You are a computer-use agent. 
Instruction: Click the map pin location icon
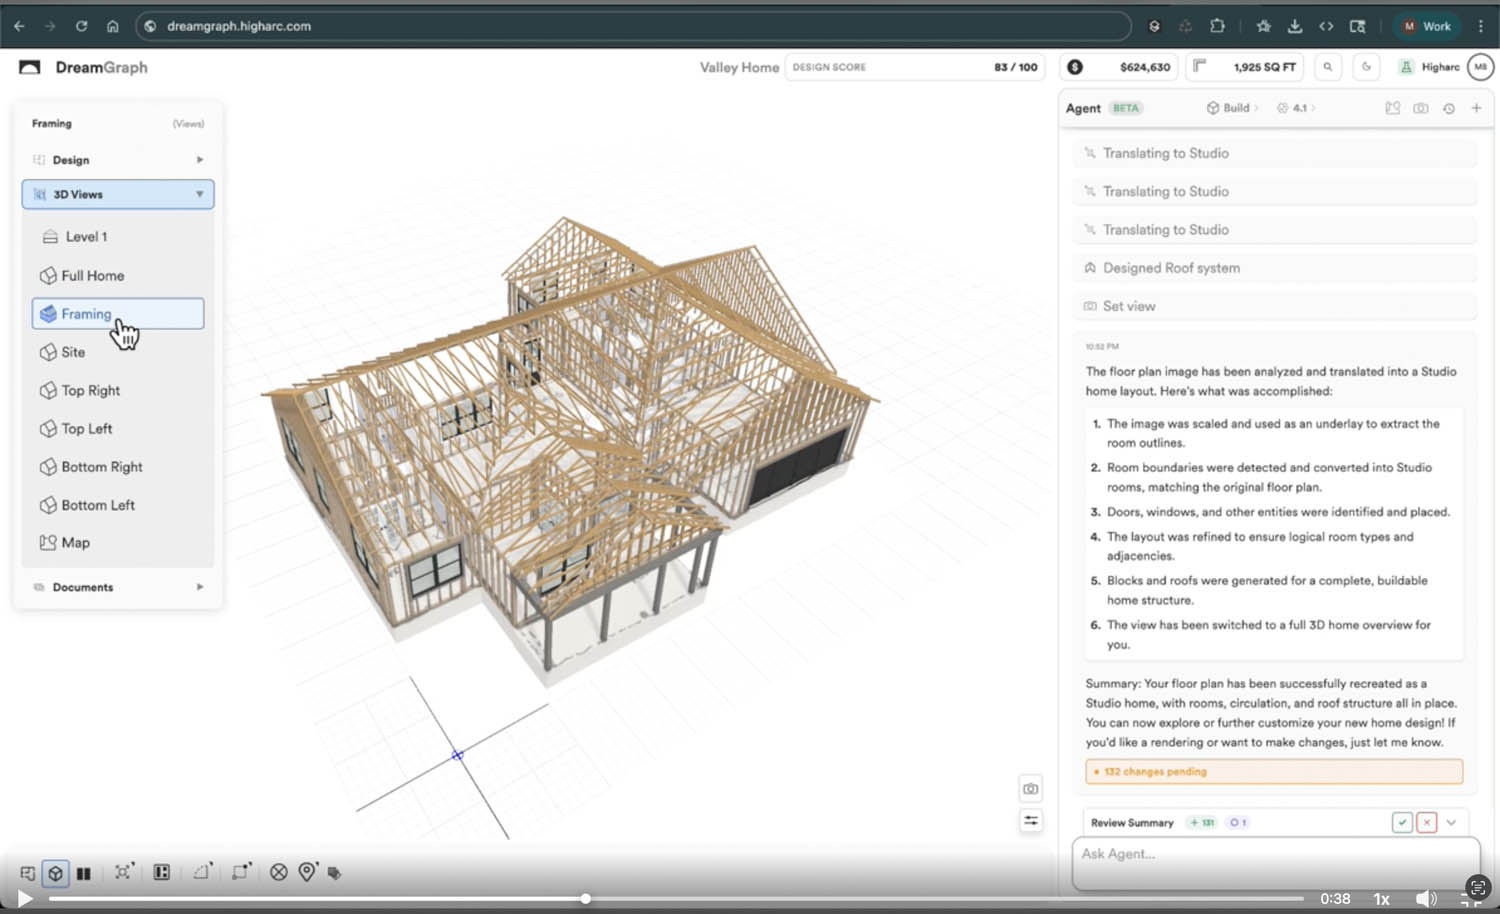[x=307, y=872]
